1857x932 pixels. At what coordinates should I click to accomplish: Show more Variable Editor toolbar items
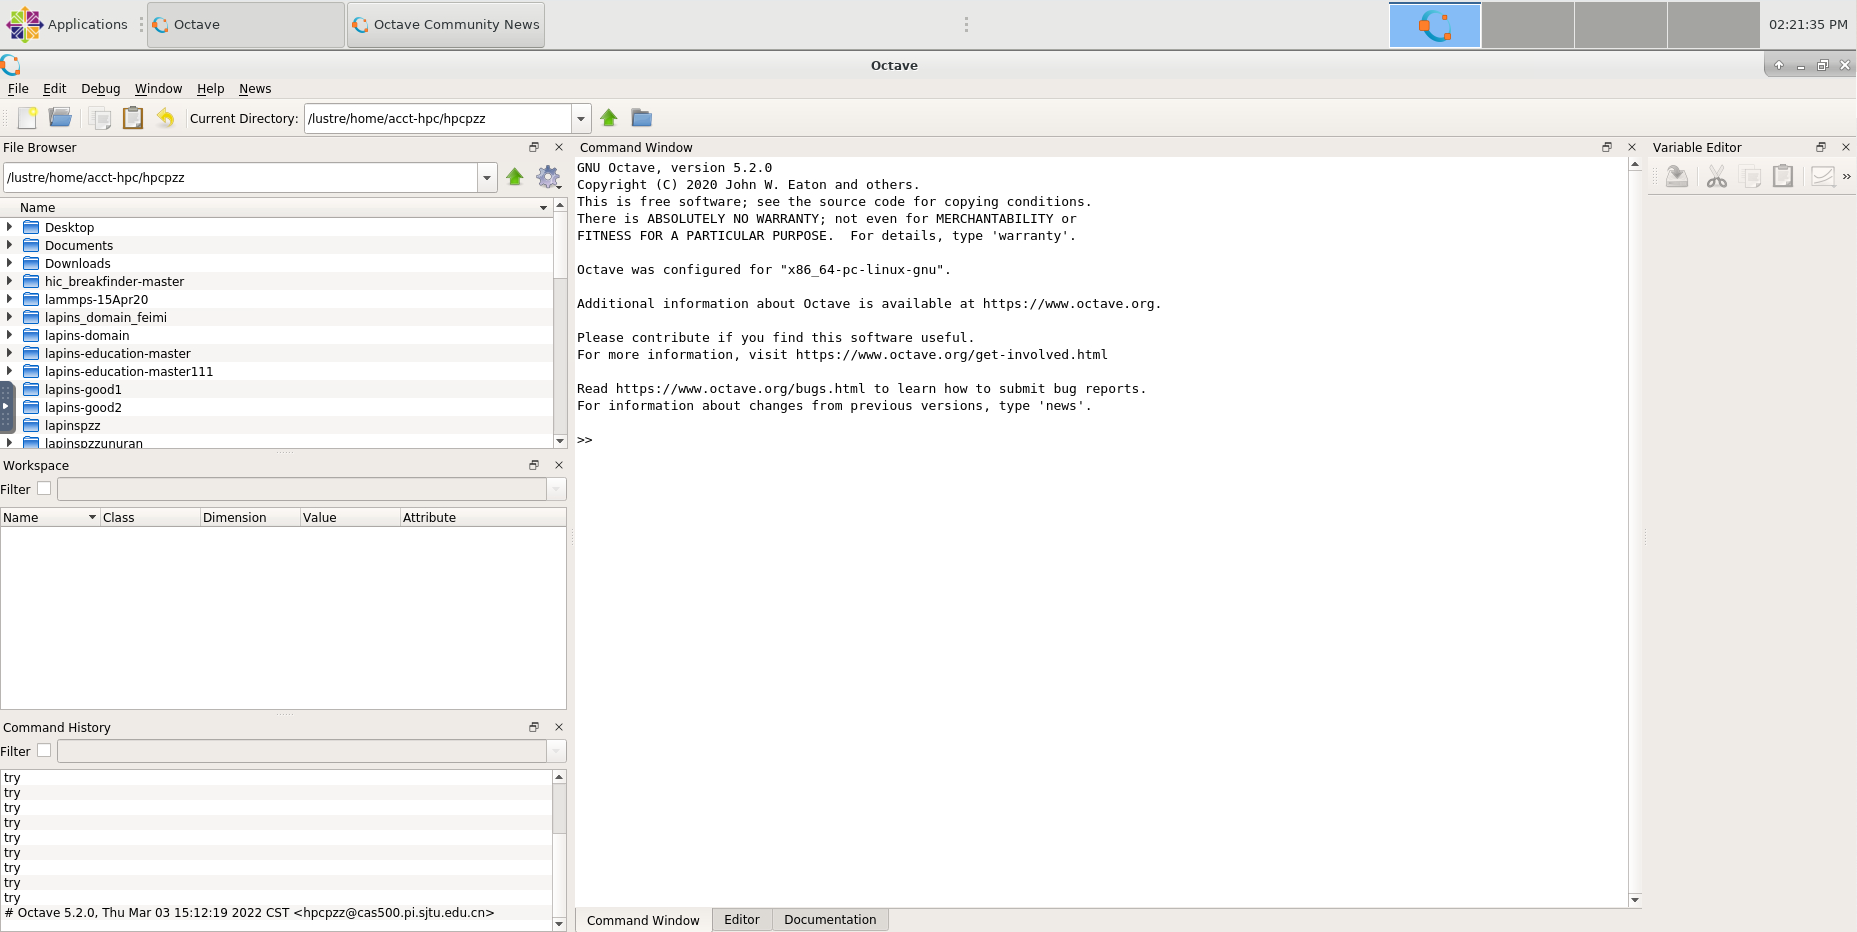click(x=1846, y=177)
